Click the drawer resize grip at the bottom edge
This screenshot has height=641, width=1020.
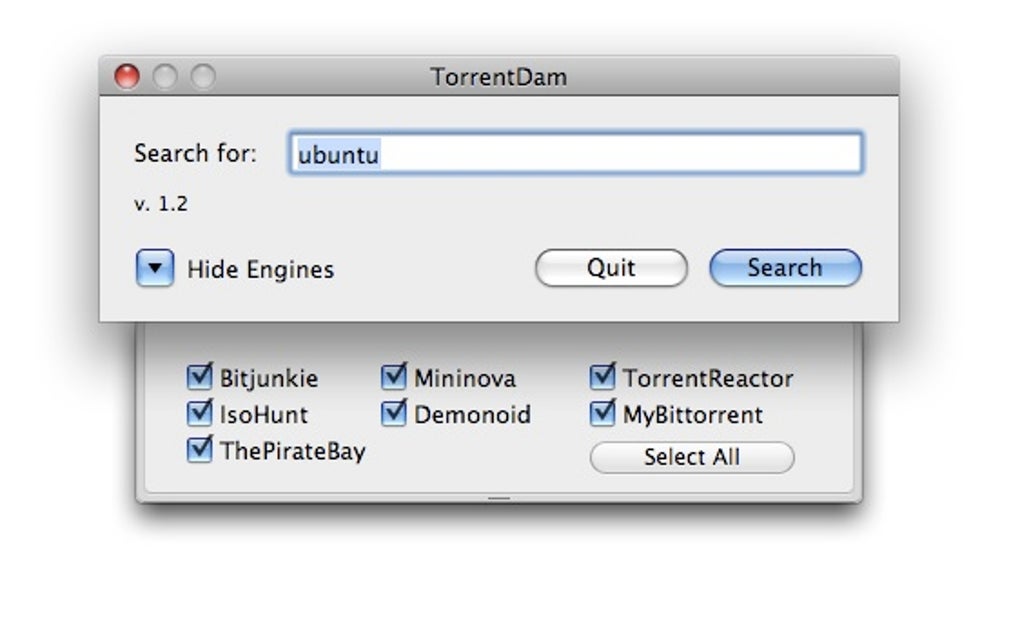pyautogui.click(x=498, y=497)
